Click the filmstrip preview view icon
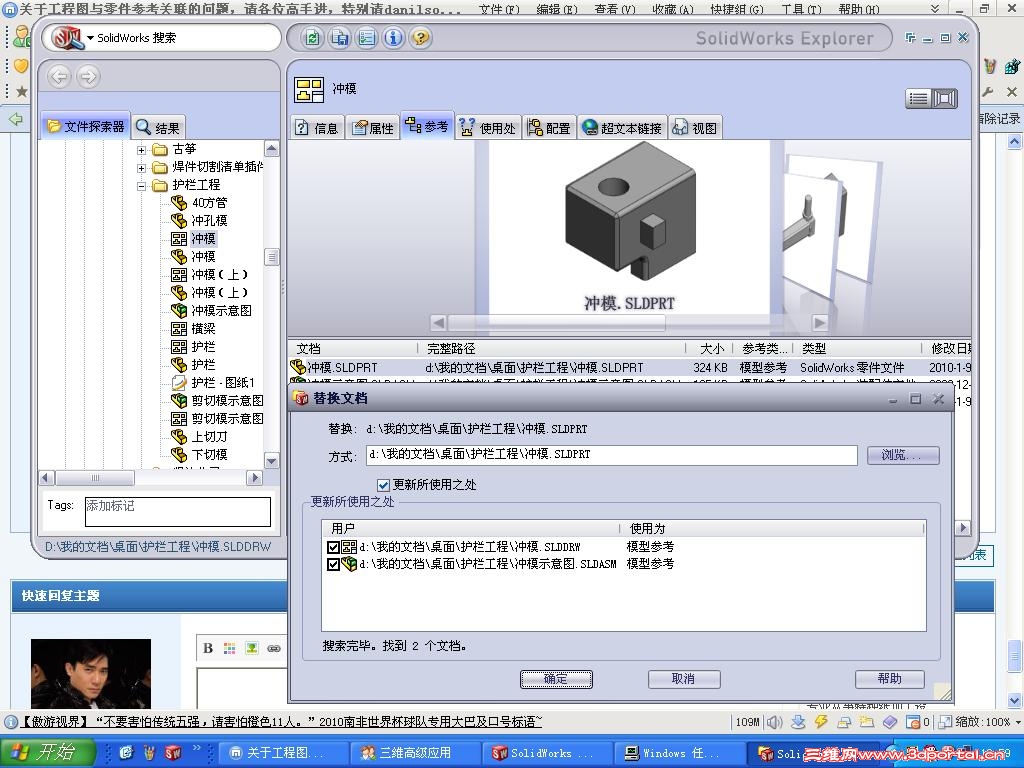The image size is (1024, 768). coord(945,99)
